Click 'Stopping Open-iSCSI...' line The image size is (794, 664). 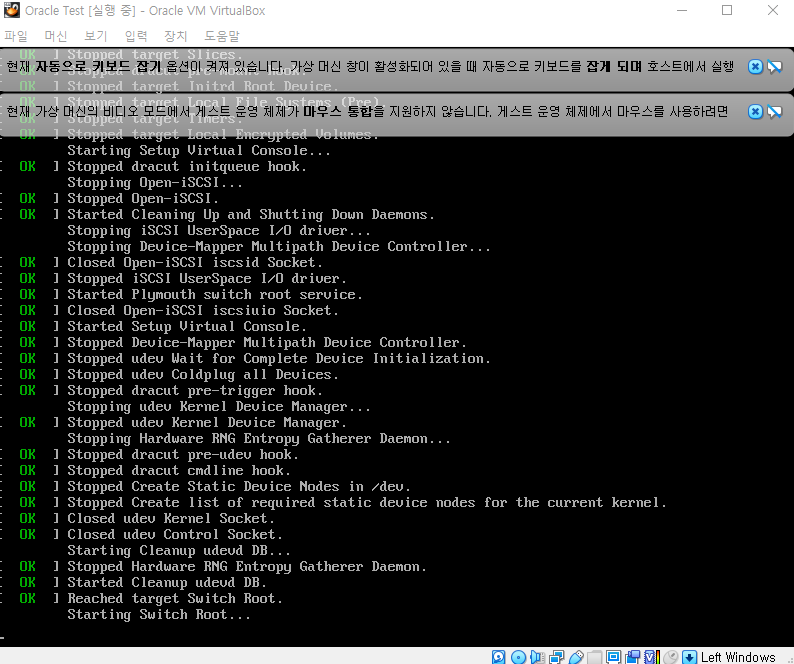pos(155,182)
